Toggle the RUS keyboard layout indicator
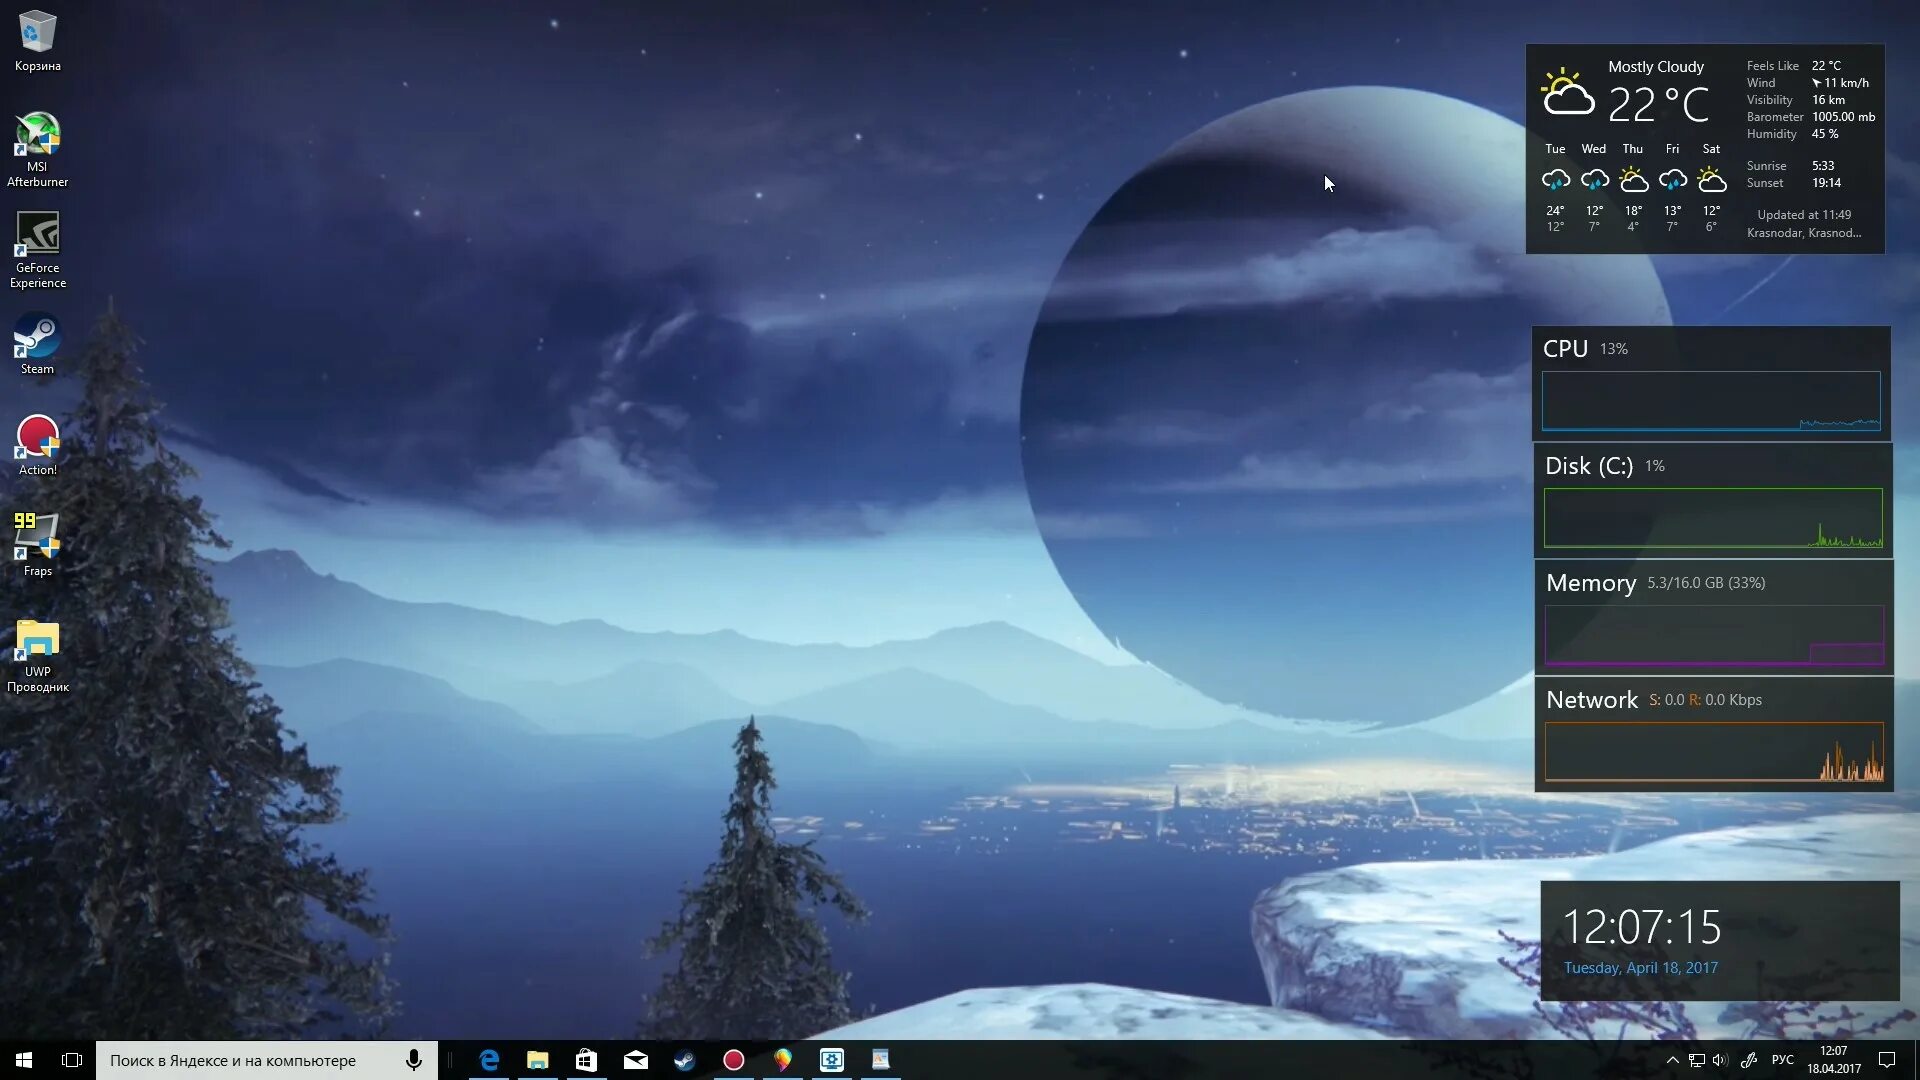1920x1080 pixels. [1783, 1060]
